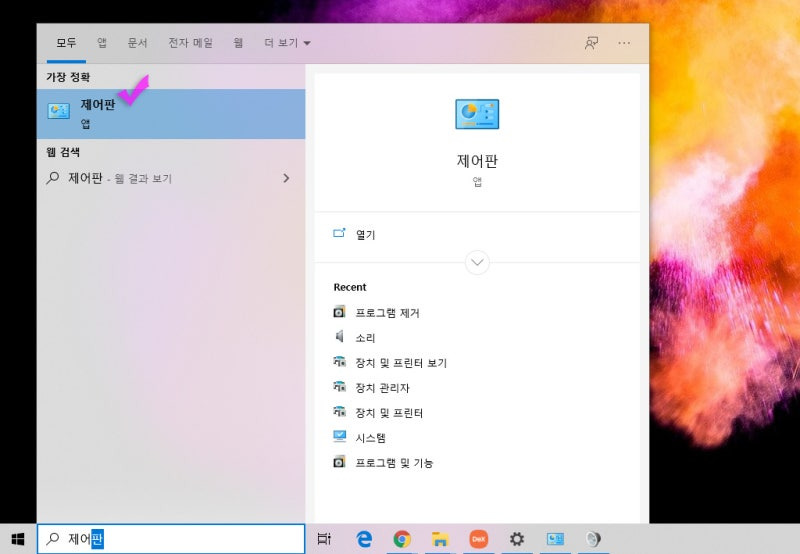Open the Windows Start menu
Screen dimensions: 800x554
click(x=18, y=539)
